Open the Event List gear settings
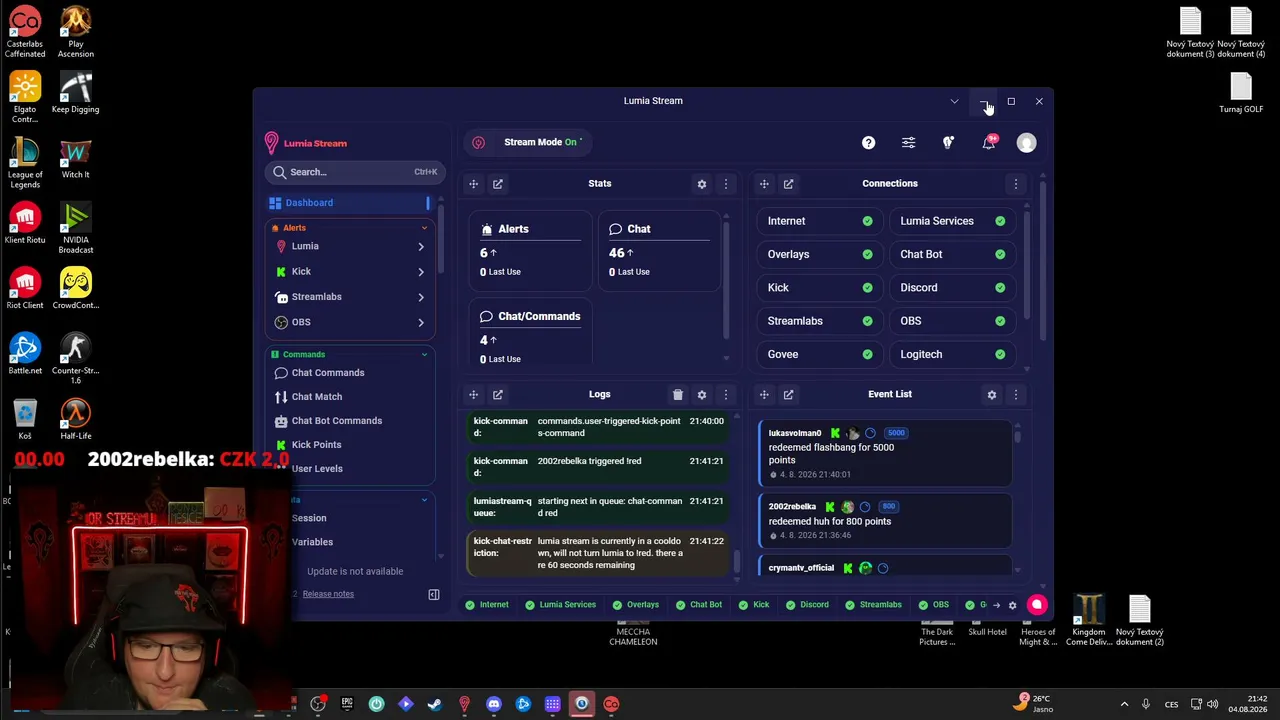The image size is (1280, 720). [x=991, y=395]
